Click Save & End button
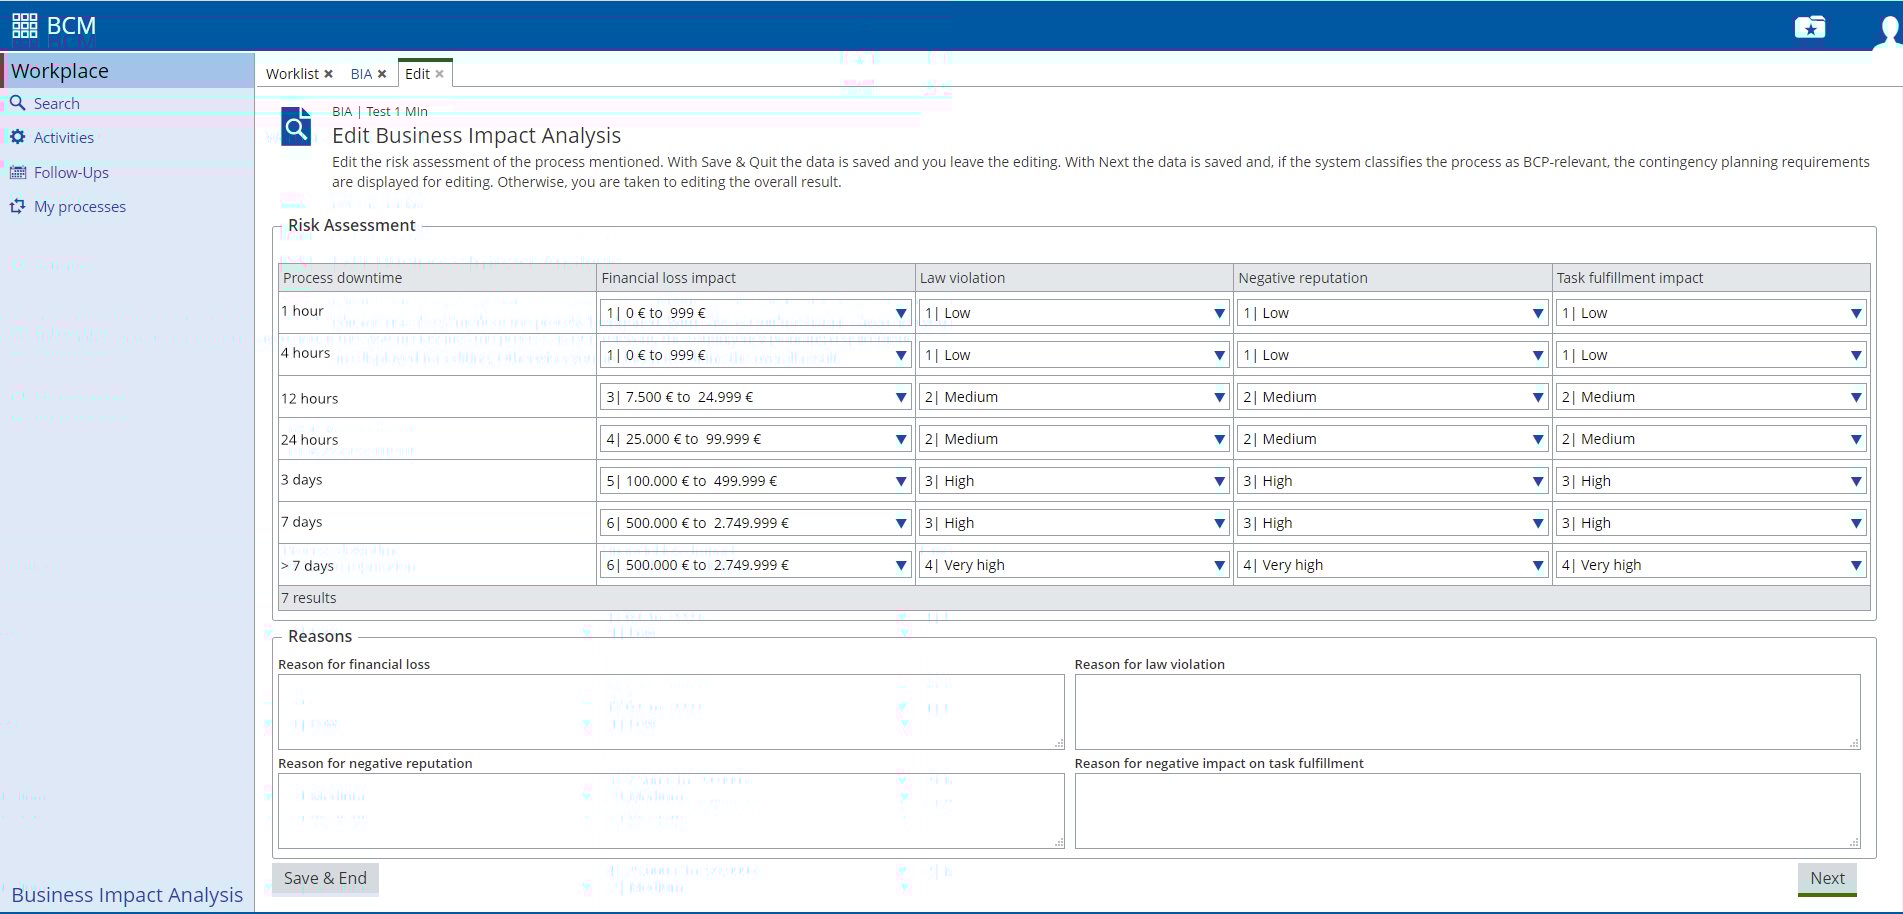 click(325, 878)
